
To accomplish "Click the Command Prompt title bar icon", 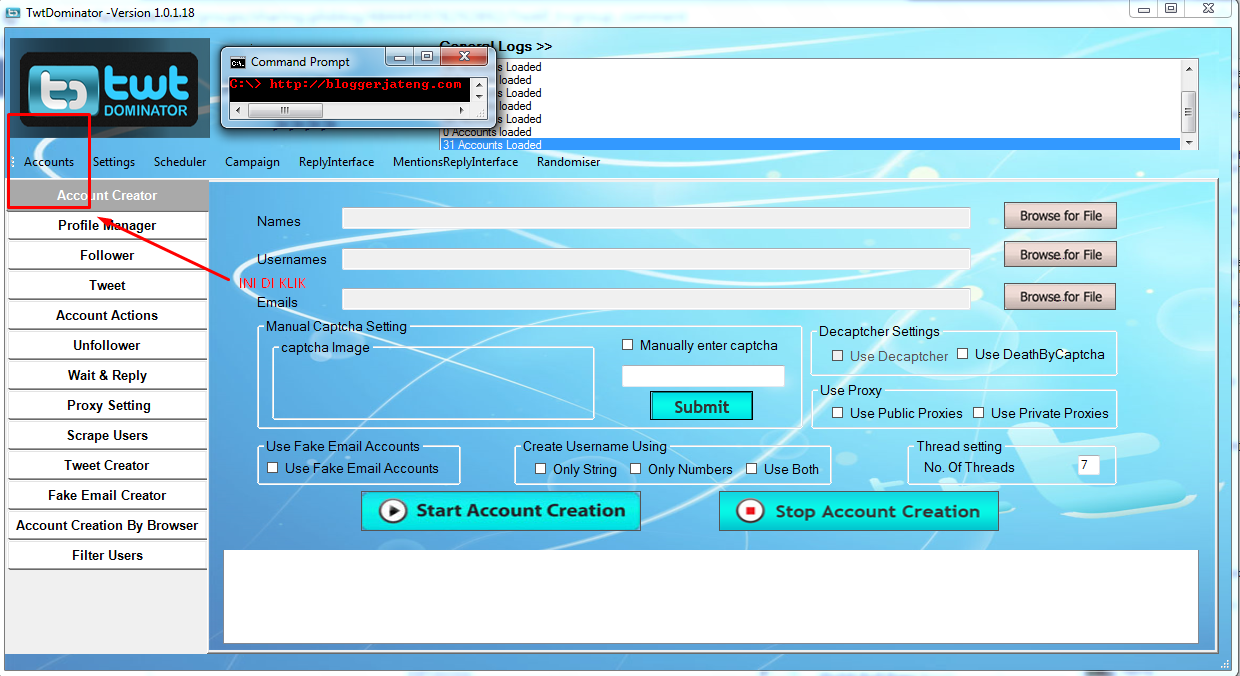I will pyautogui.click(x=237, y=60).
